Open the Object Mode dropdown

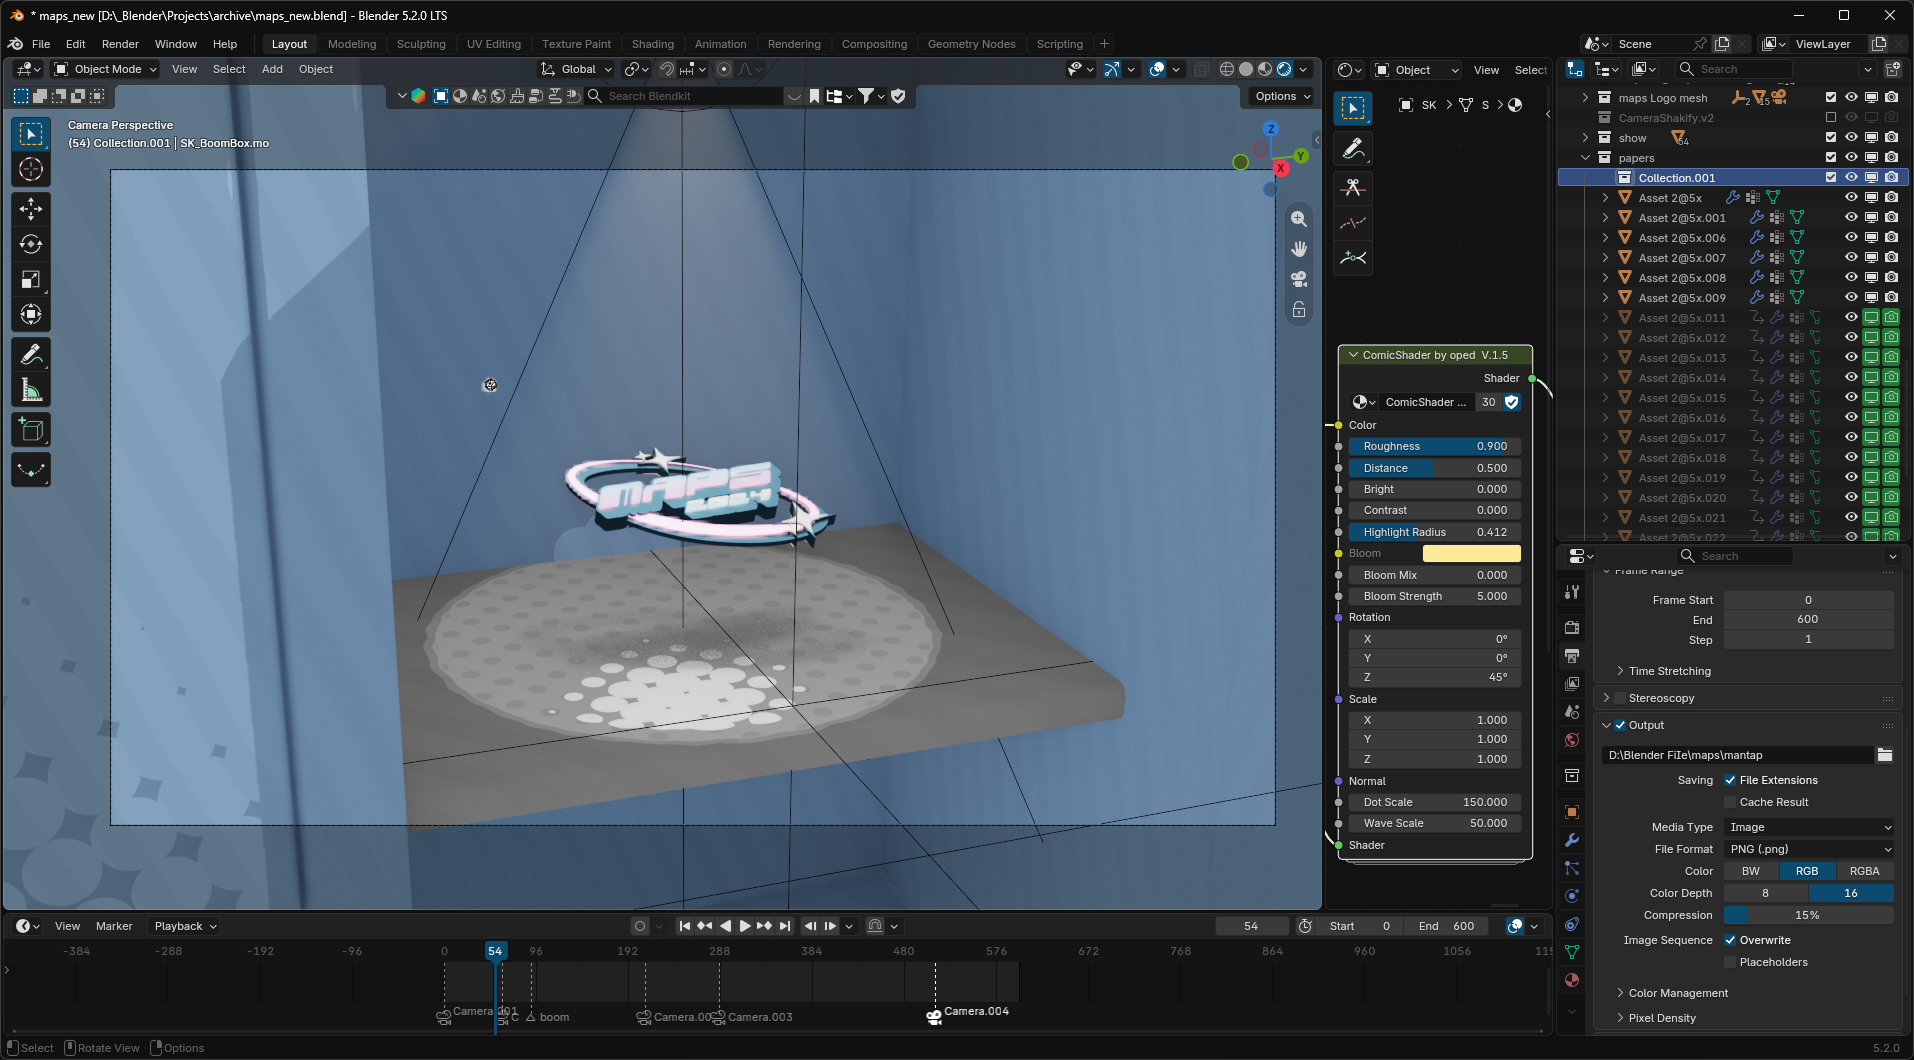click(106, 69)
